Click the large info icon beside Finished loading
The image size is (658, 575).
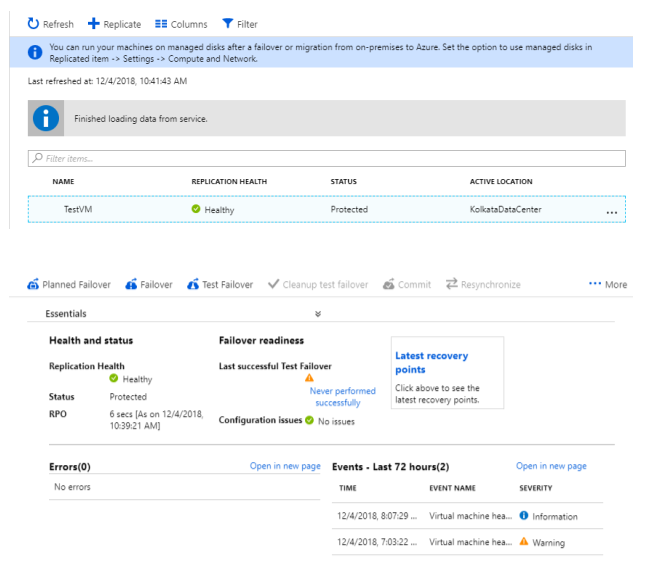(x=46, y=118)
